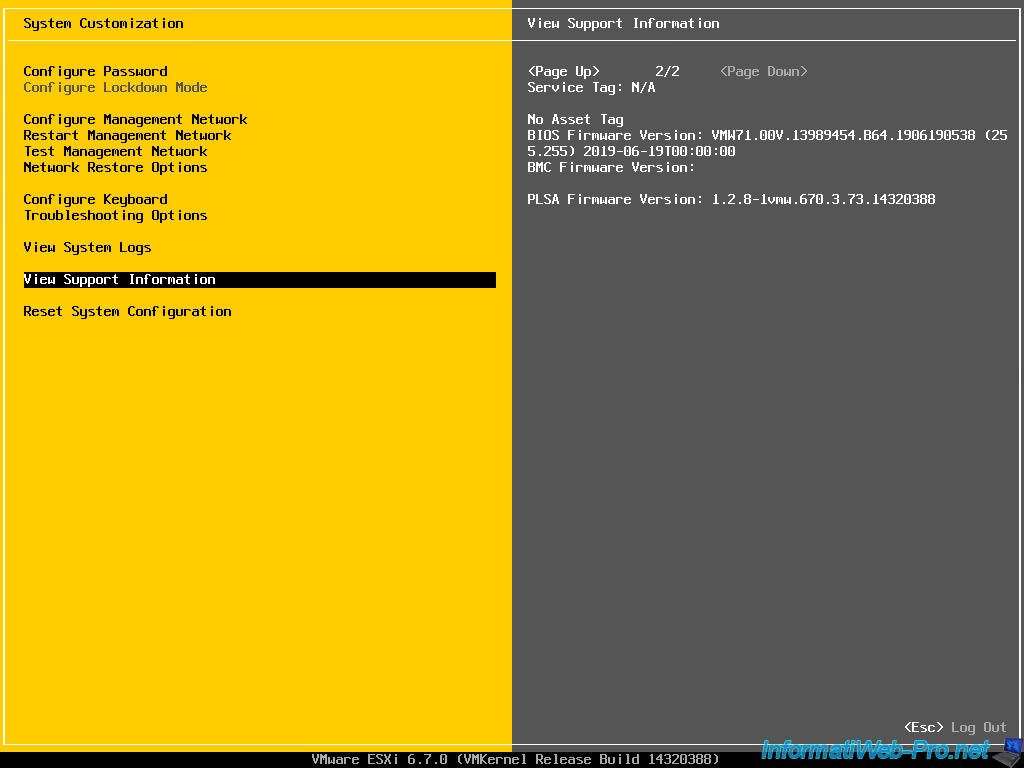Click the No Asset Tag text
This screenshot has height=768, width=1024.
(575, 120)
